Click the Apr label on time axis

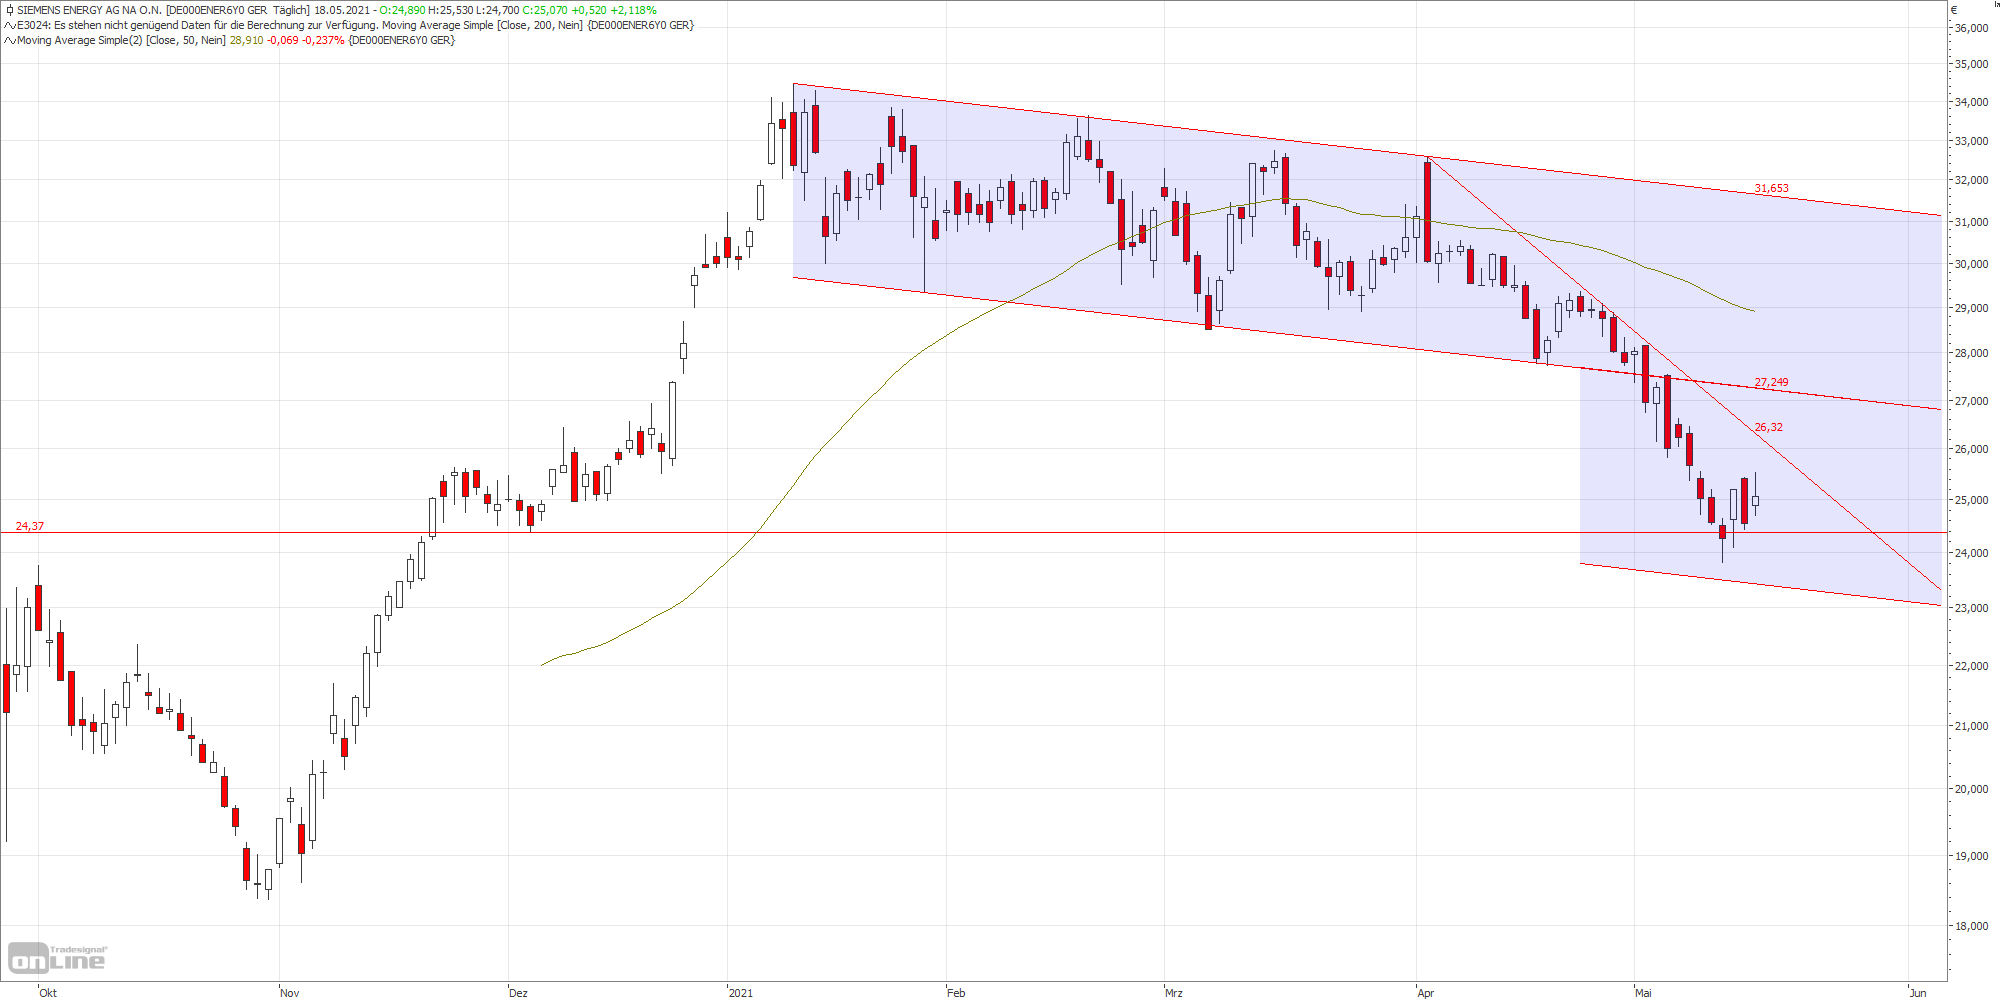coord(1425,993)
